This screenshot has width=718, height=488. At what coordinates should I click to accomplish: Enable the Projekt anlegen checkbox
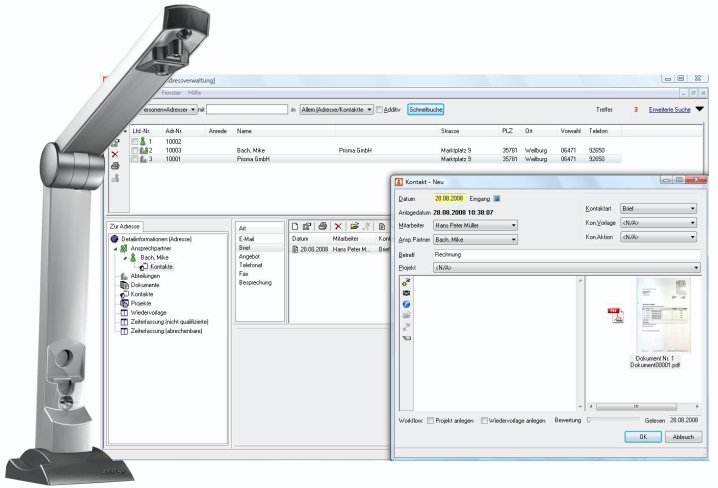(x=430, y=421)
